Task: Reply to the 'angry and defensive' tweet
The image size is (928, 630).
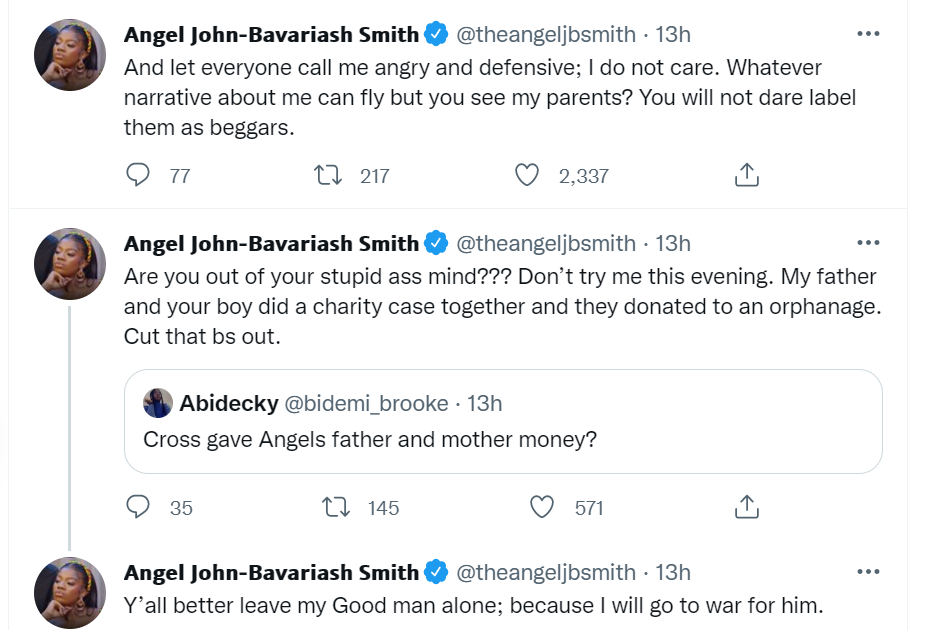Action: [x=138, y=176]
